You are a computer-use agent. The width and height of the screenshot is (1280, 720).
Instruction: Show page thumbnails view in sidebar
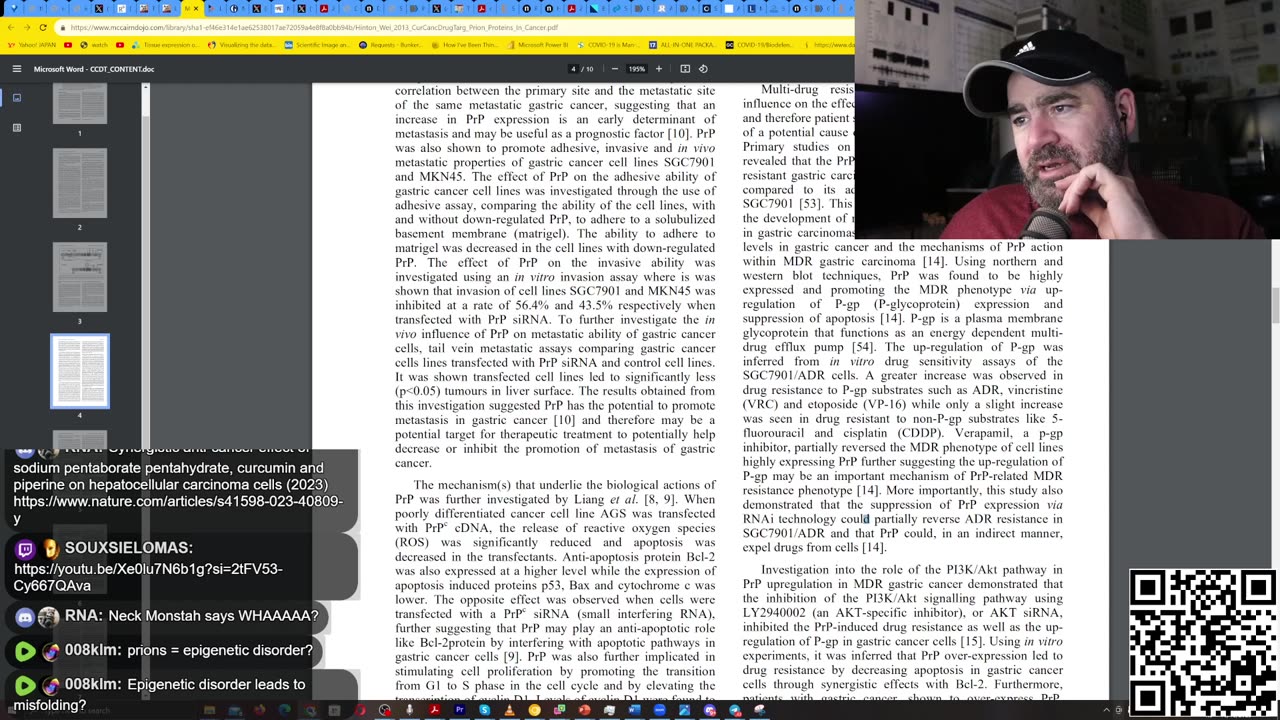tap(17, 98)
